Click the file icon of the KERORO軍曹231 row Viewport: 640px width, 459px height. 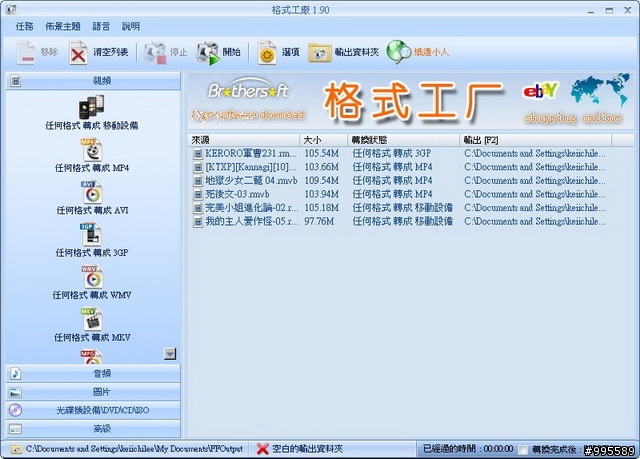click(x=198, y=154)
